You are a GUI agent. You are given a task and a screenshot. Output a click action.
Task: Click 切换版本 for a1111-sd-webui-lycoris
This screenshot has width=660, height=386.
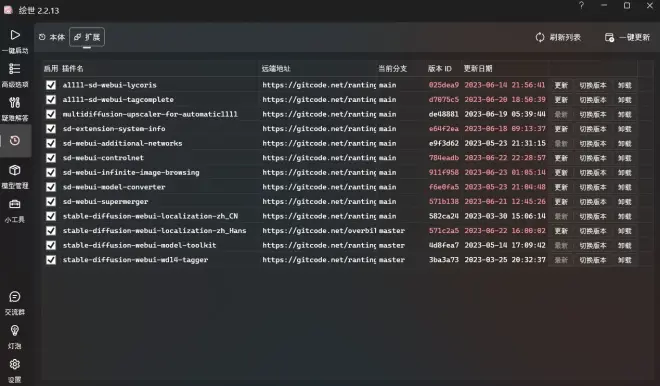coord(593,85)
